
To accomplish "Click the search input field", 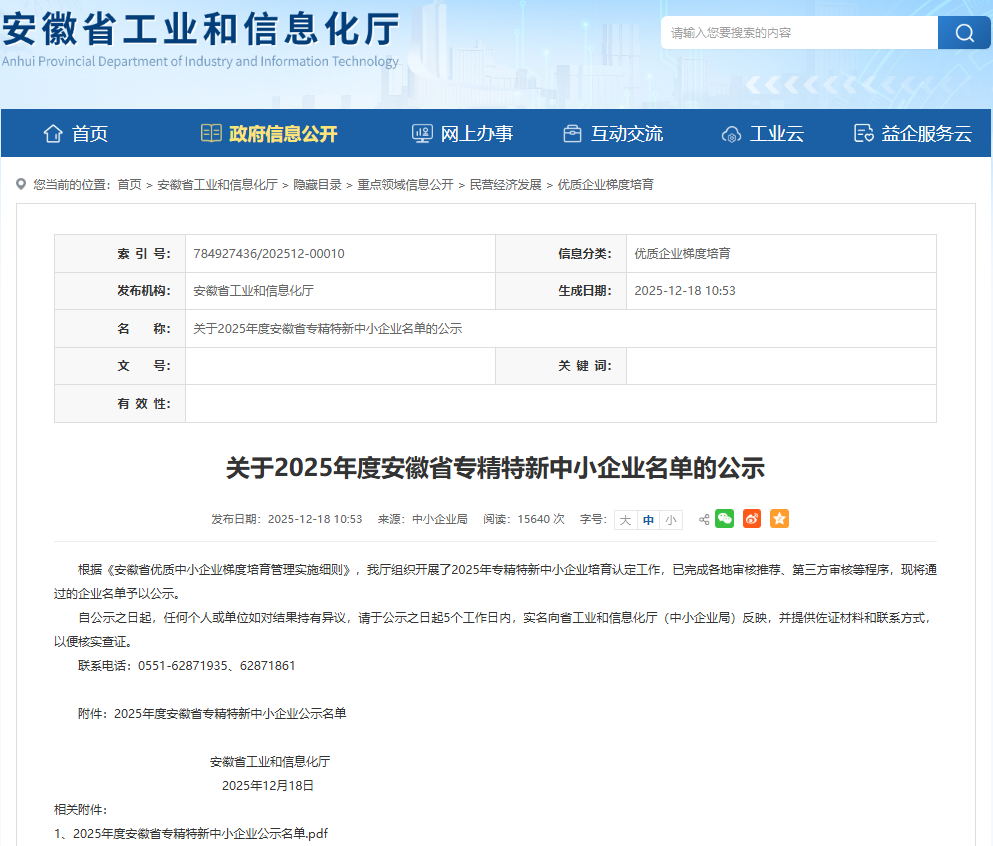I will pos(799,32).
